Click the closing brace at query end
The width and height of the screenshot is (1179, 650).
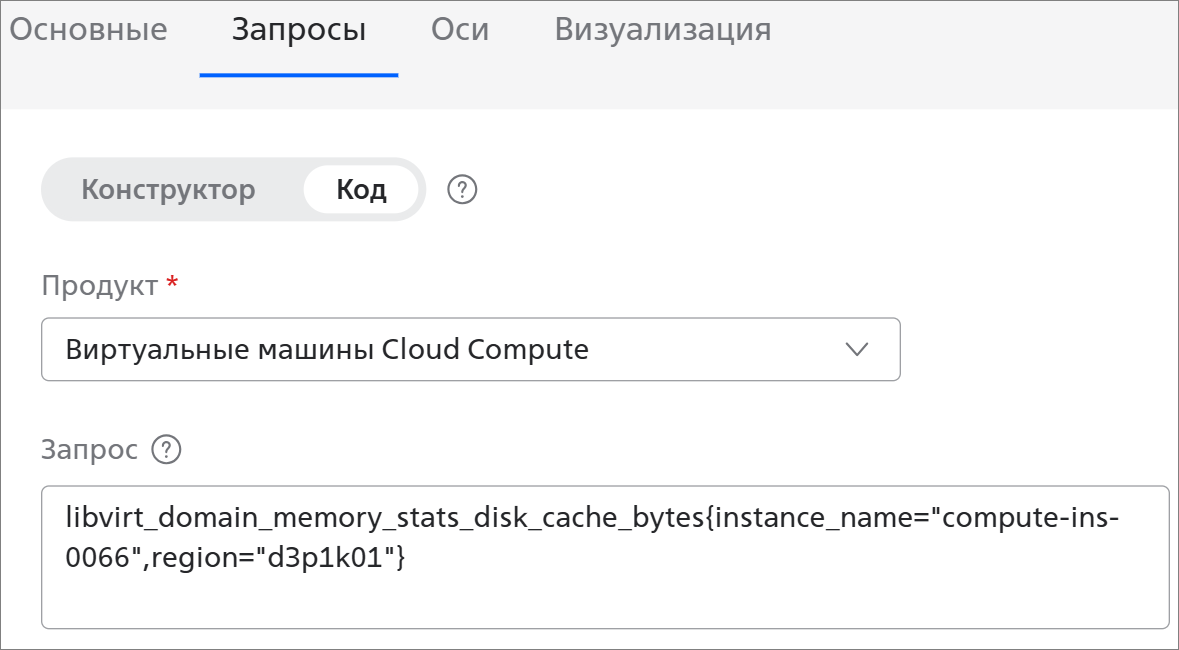point(399,560)
